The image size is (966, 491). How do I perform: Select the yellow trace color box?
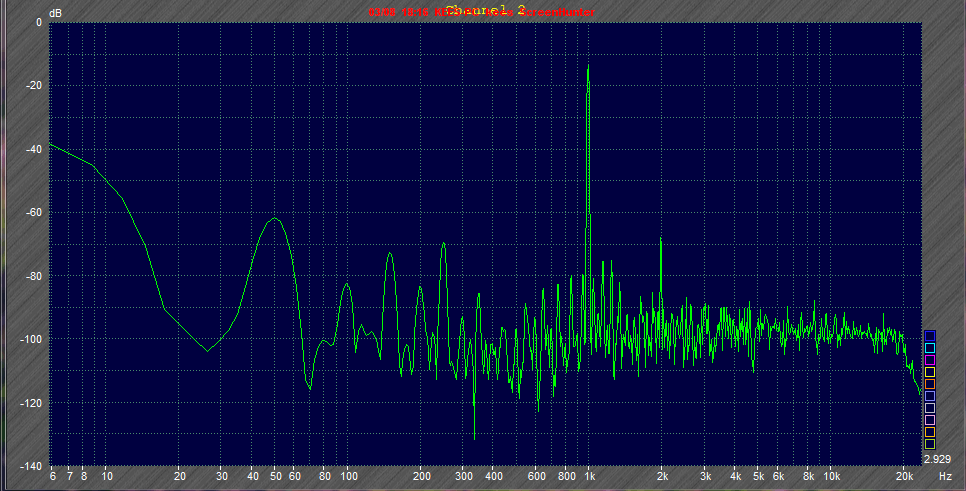(x=930, y=372)
